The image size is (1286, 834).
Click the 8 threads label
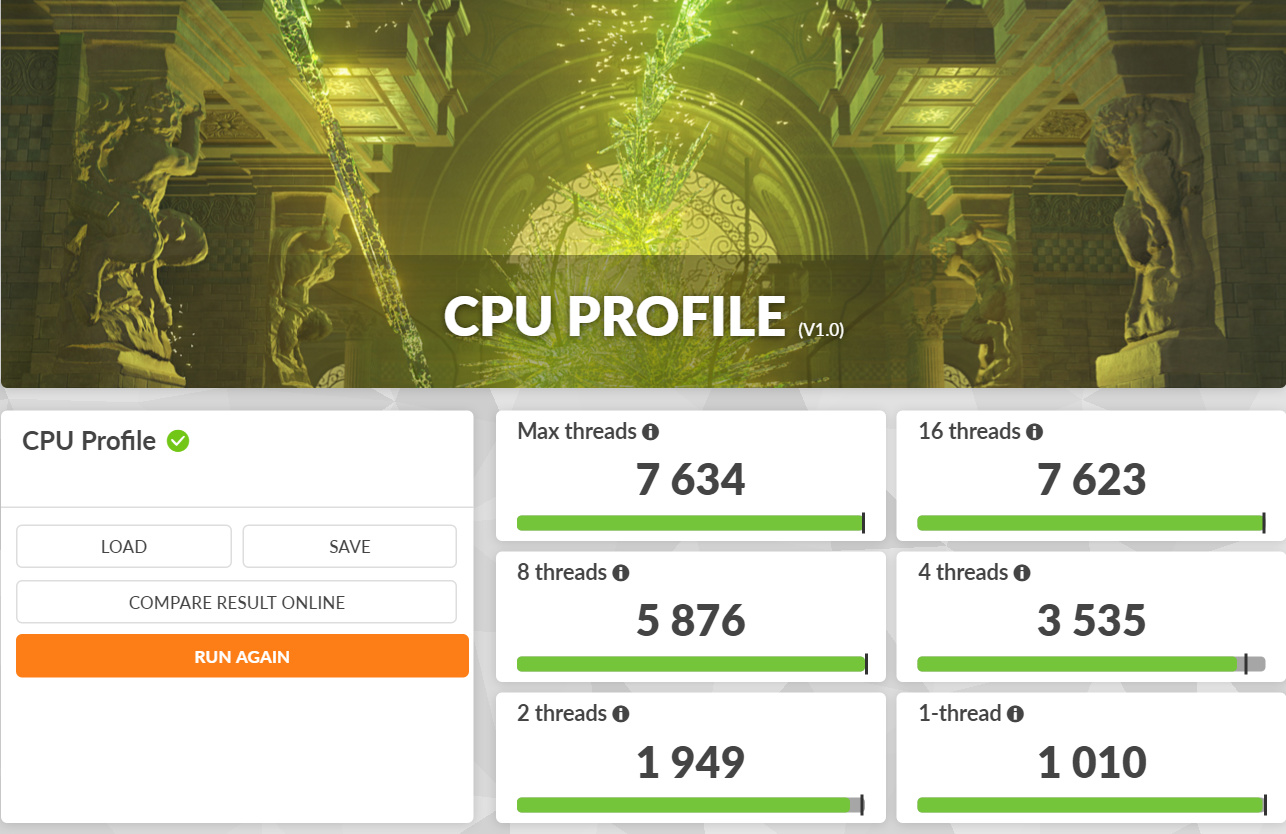(562, 573)
